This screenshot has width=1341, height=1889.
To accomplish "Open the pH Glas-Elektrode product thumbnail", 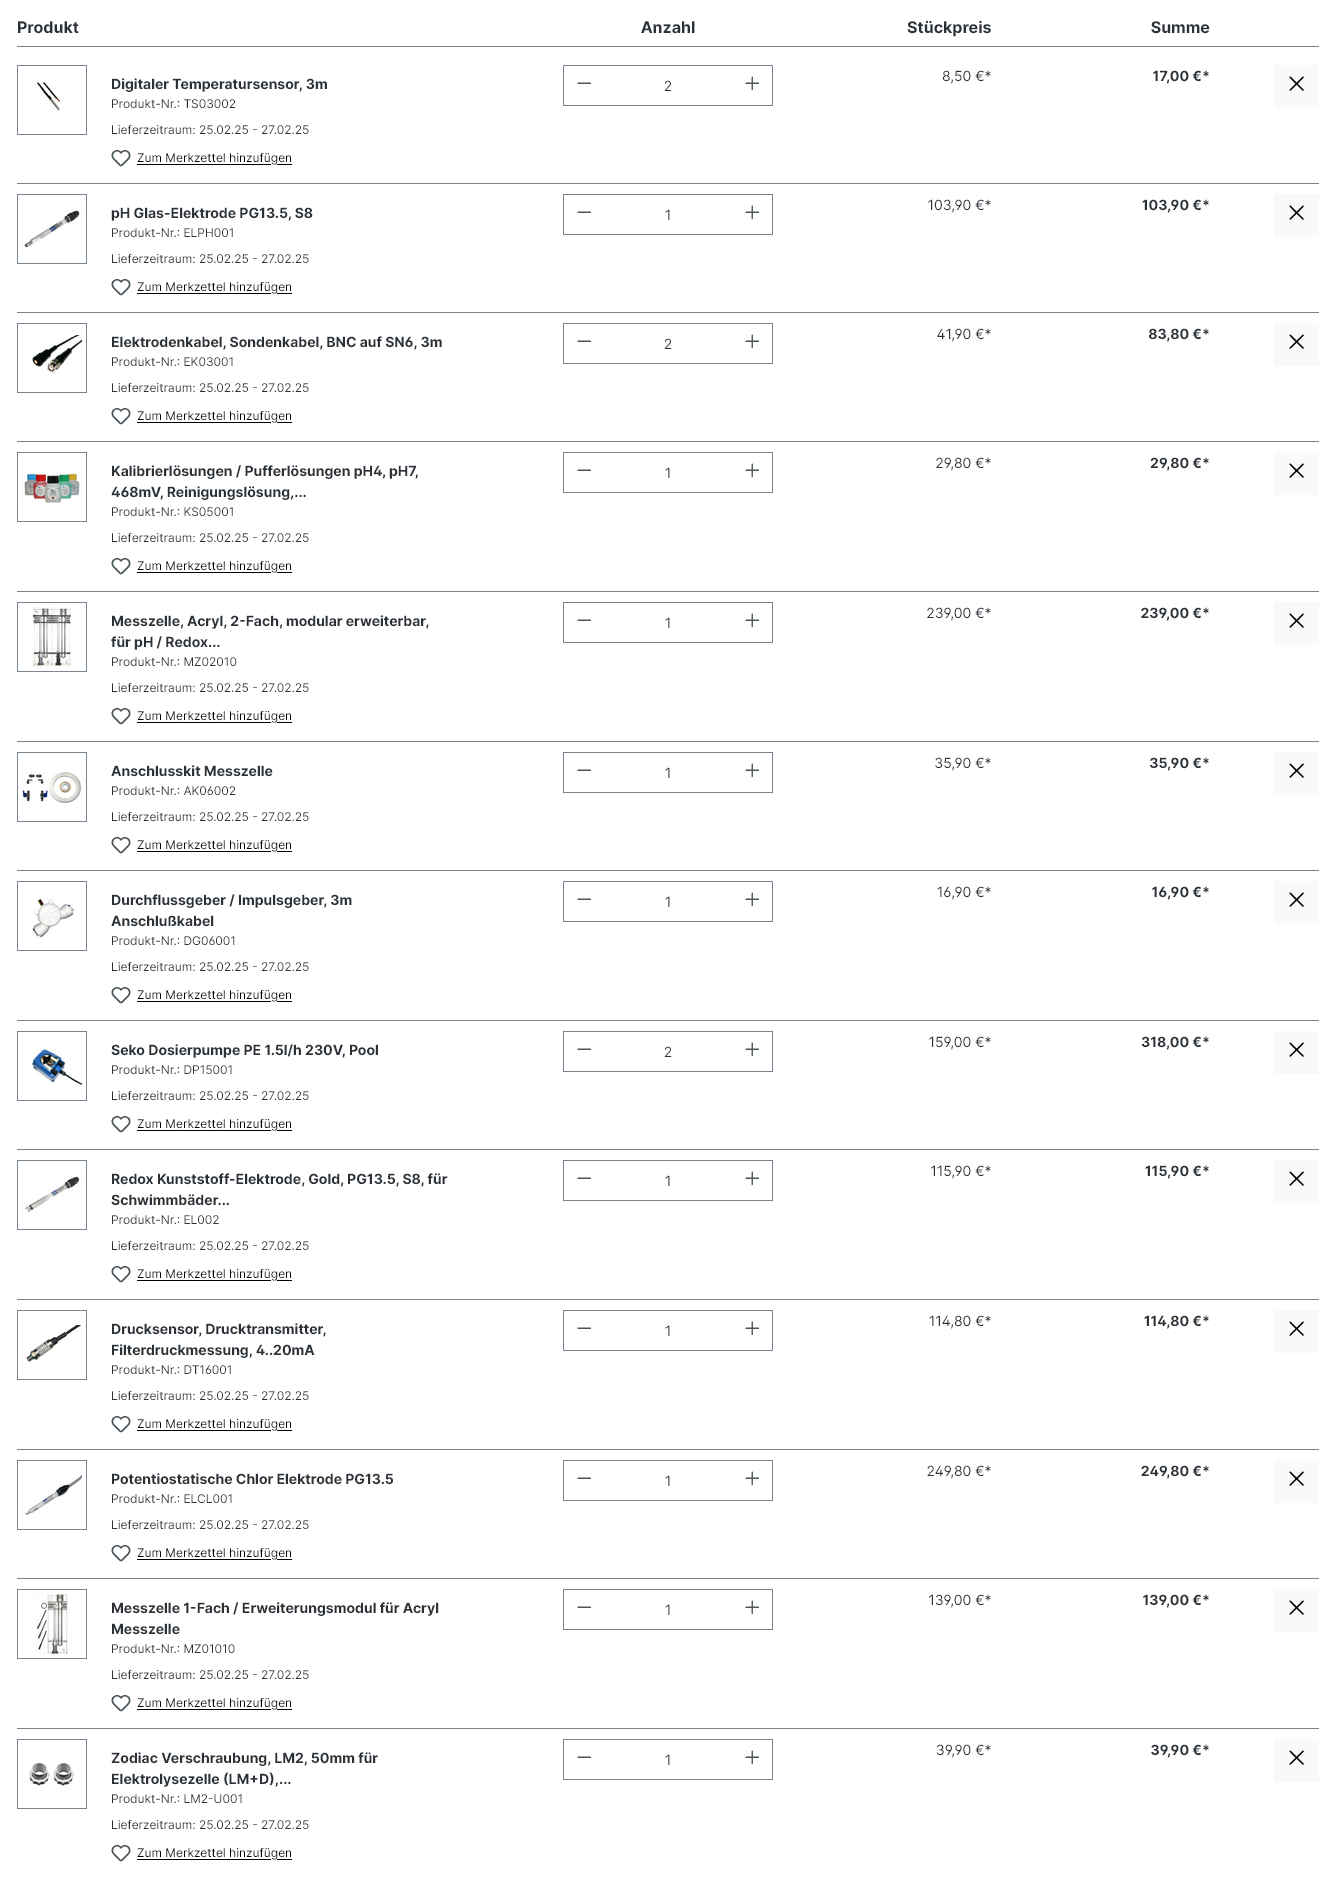I will point(52,229).
